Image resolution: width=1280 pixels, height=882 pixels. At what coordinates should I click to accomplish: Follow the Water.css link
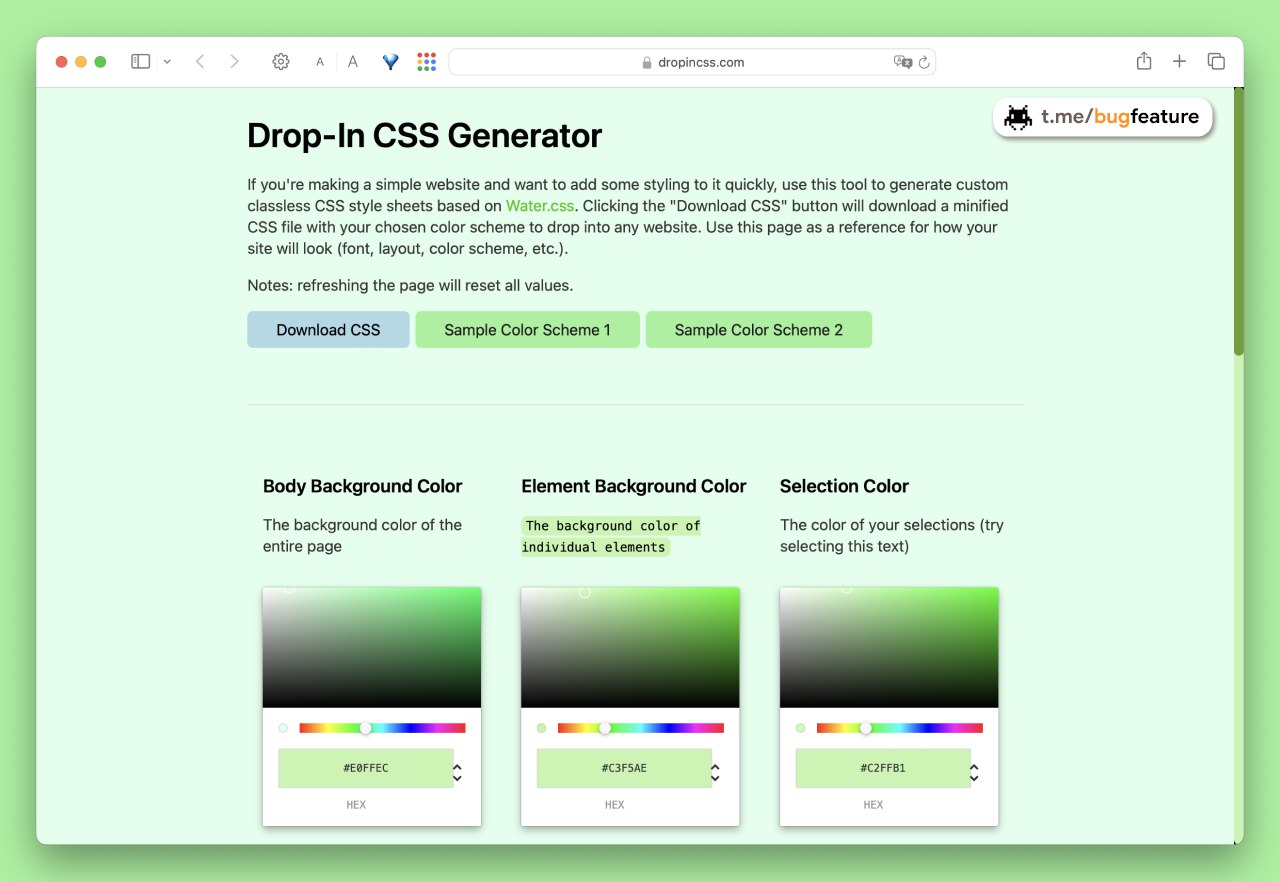click(540, 206)
